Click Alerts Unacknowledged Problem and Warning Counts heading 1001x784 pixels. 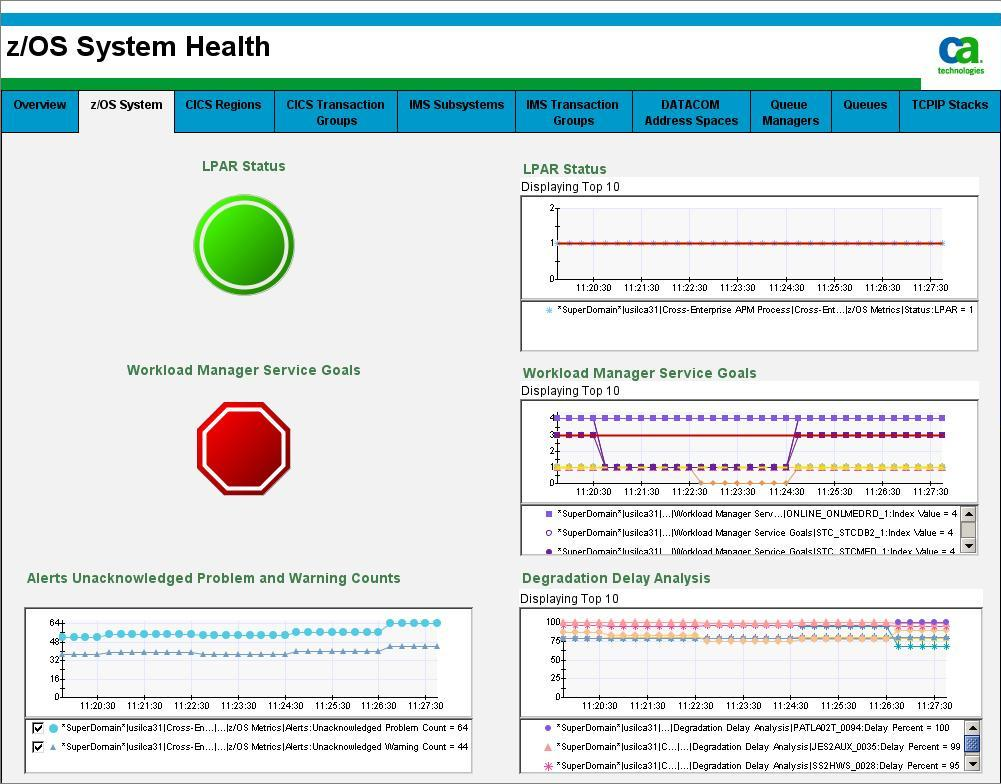pos(214,578)
